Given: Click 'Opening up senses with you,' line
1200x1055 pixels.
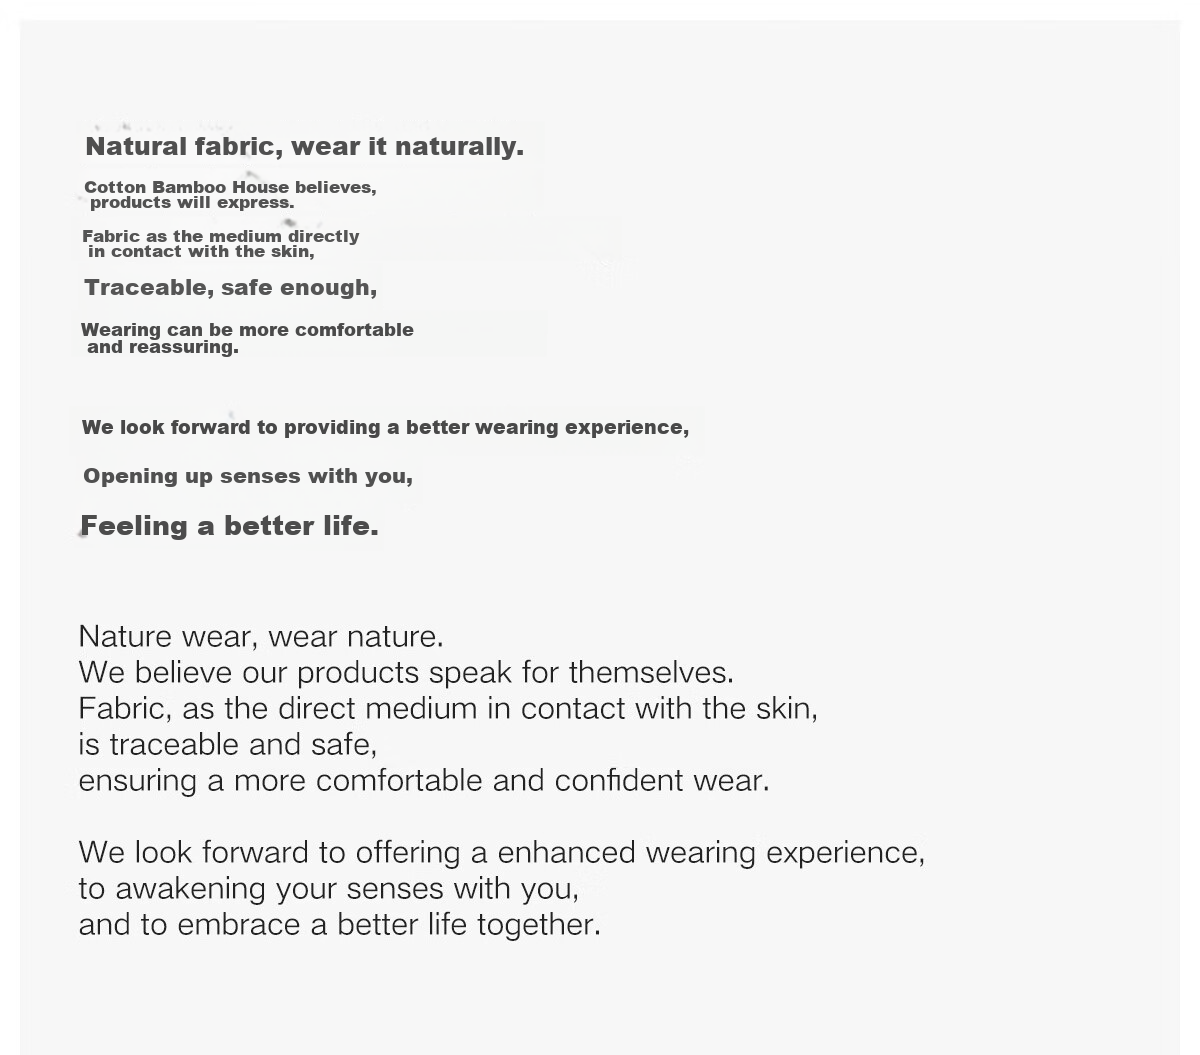Looking at the screenshot, I should coord(248,476).
